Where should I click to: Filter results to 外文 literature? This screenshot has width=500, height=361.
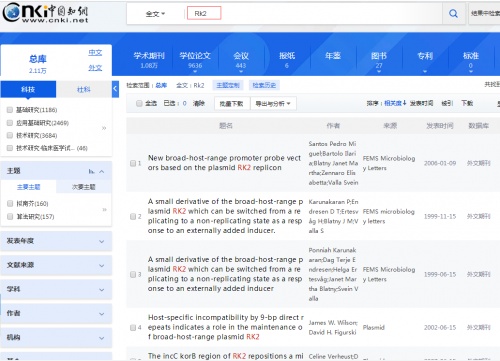click(95, 68)
